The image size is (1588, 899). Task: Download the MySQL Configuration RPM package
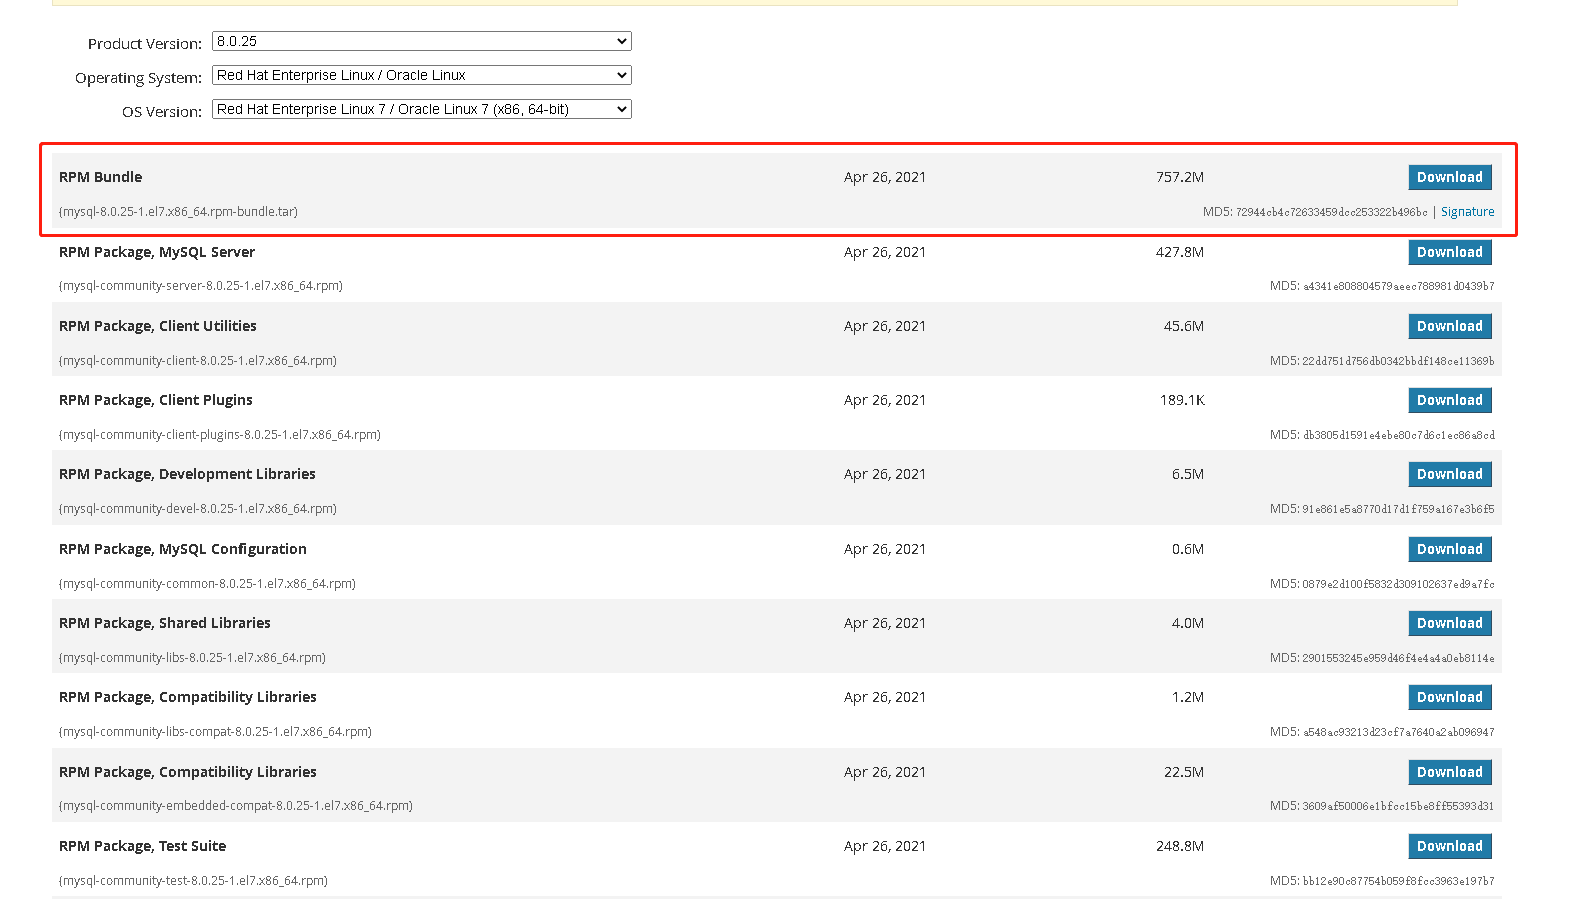tap(1449, 549)
